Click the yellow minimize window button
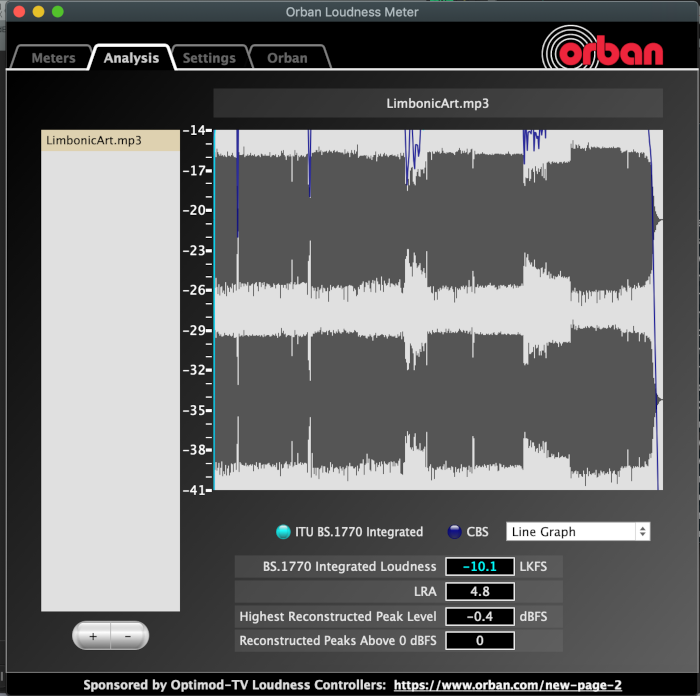700x696 pixels. pos(38,11)
